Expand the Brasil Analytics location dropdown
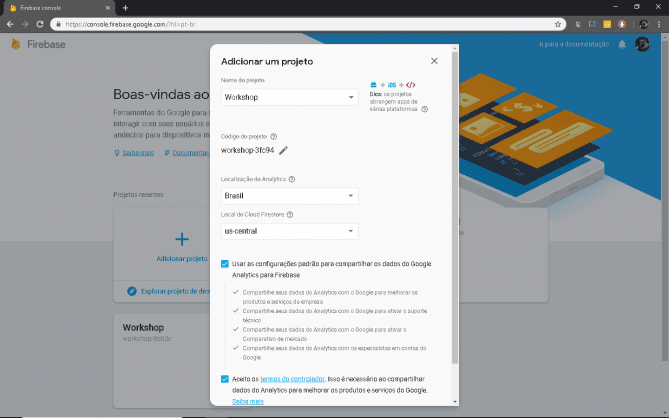The image size is (669, 418). pyautogui.click(x=289, y=196)
